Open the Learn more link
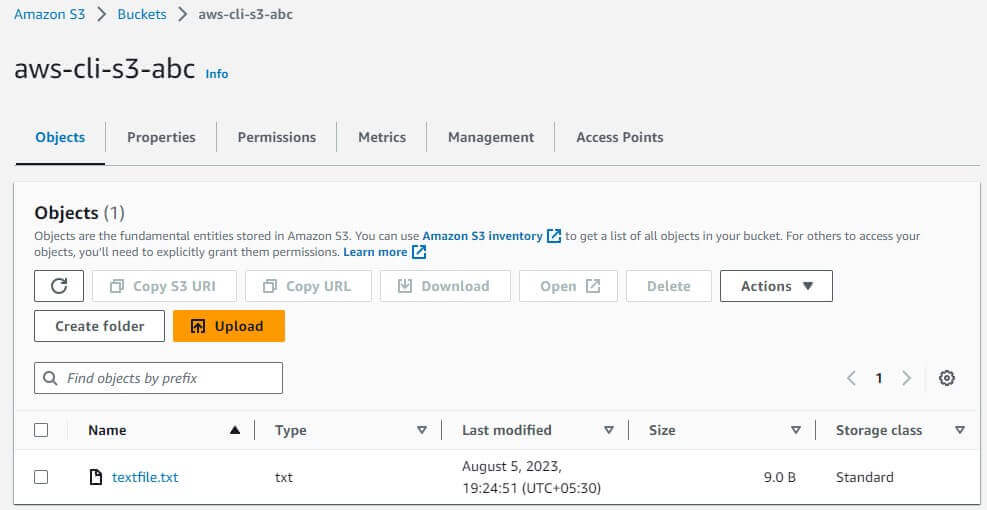 pyautogui.click(x=375, y=252)
